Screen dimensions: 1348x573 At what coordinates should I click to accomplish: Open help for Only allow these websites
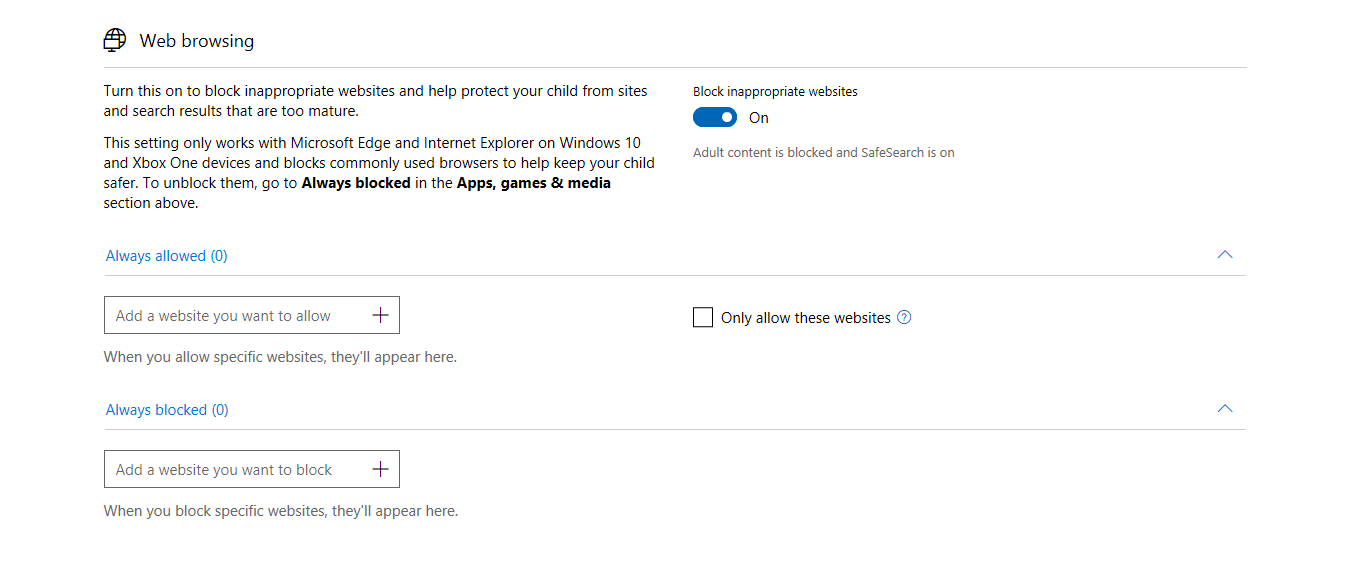point(904,318)
